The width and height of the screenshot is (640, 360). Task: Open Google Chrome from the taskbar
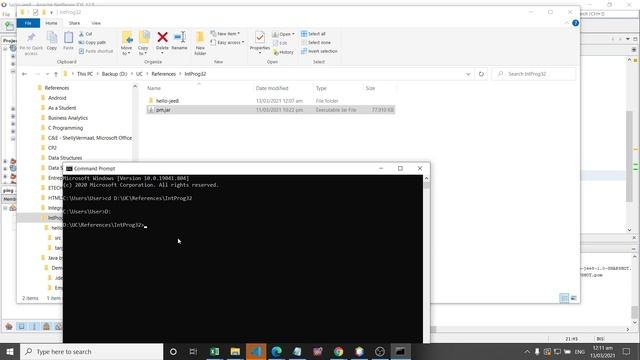[338, 352]
